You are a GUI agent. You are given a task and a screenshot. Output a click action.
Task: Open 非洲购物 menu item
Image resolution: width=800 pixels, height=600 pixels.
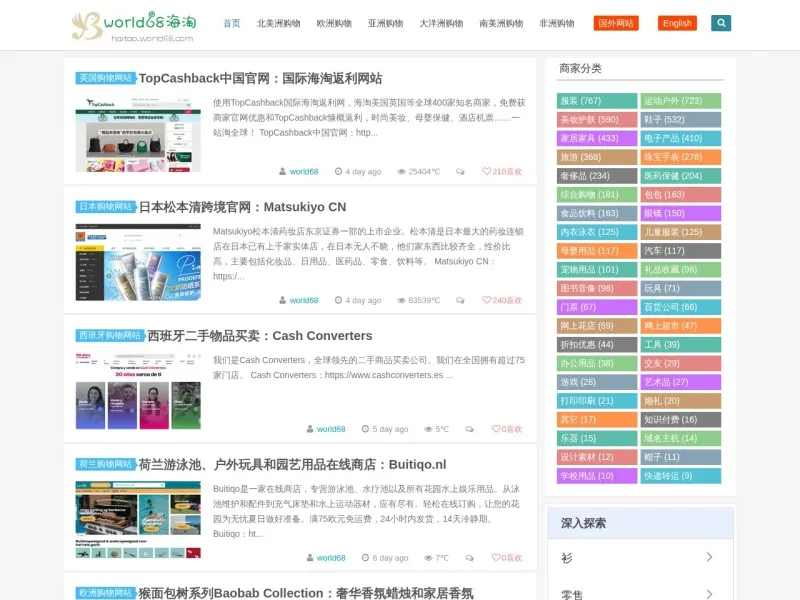click(x=557, y=23)
